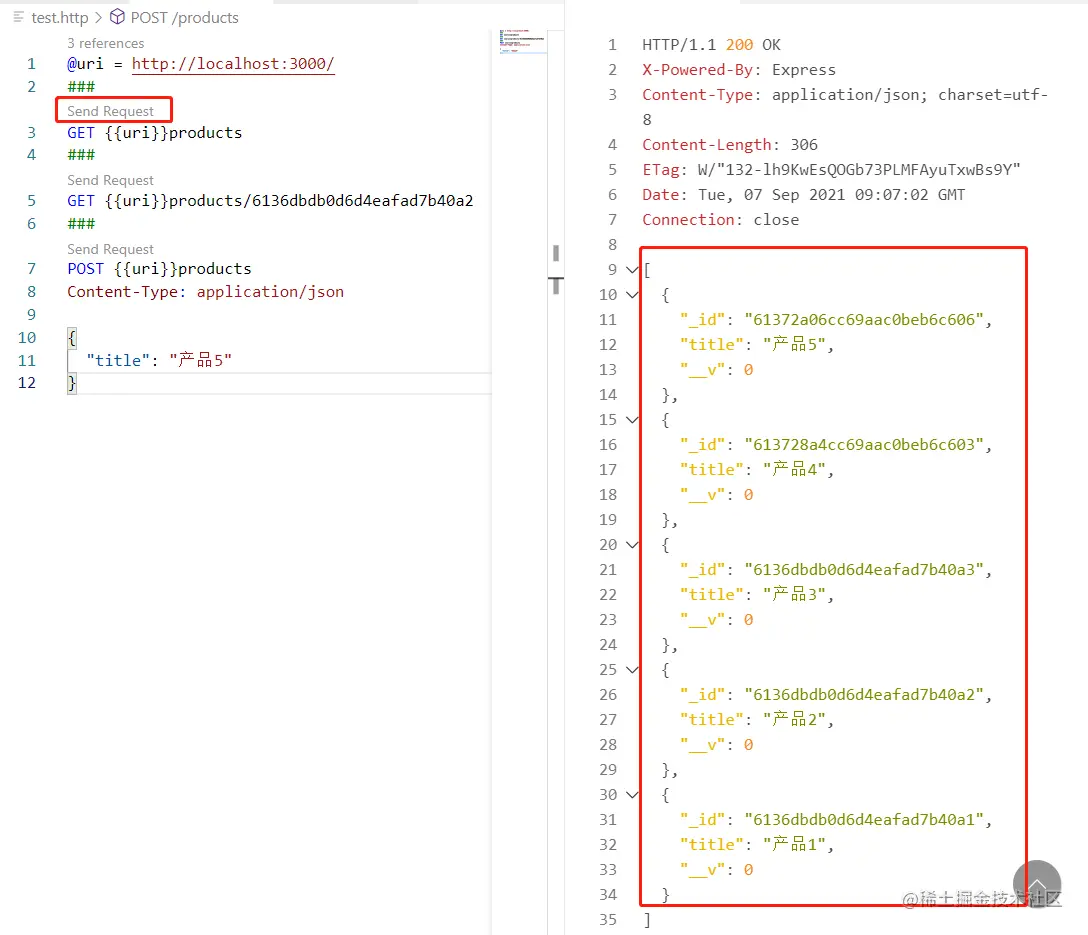Click the Date response header line
This screenshot has height=935, width=1088.
point(804,195)
